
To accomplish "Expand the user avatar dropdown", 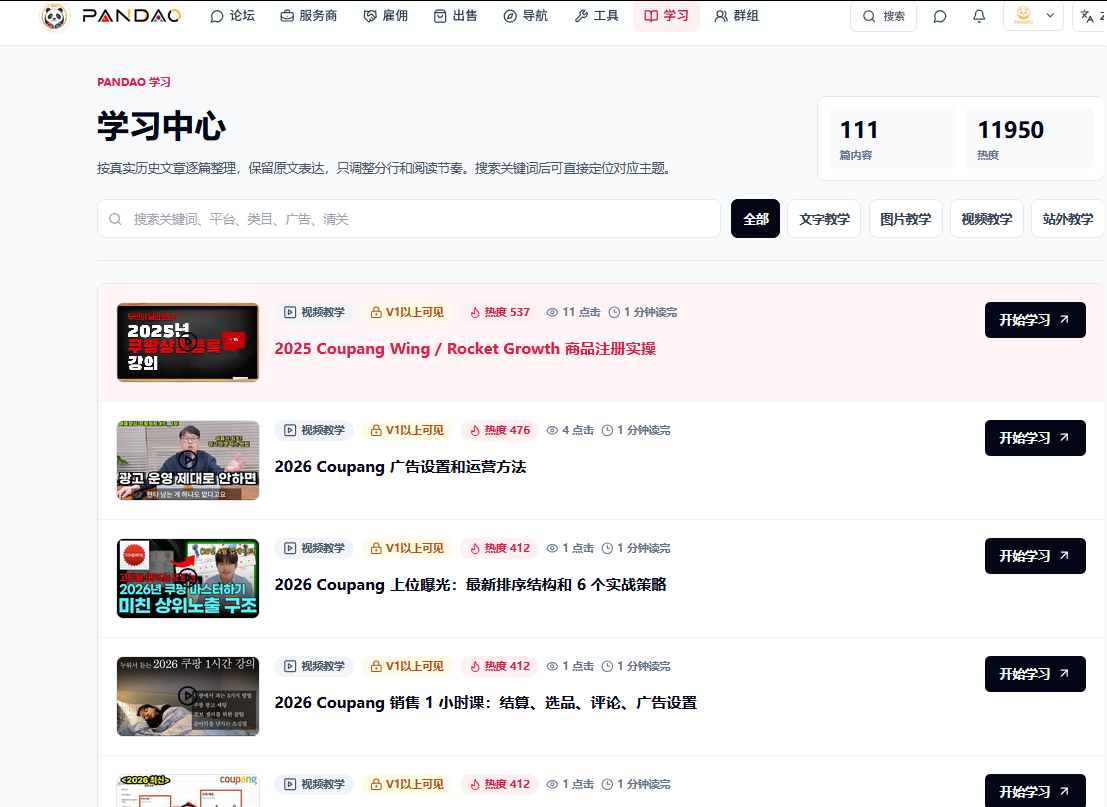I will tap(1033, 16).
